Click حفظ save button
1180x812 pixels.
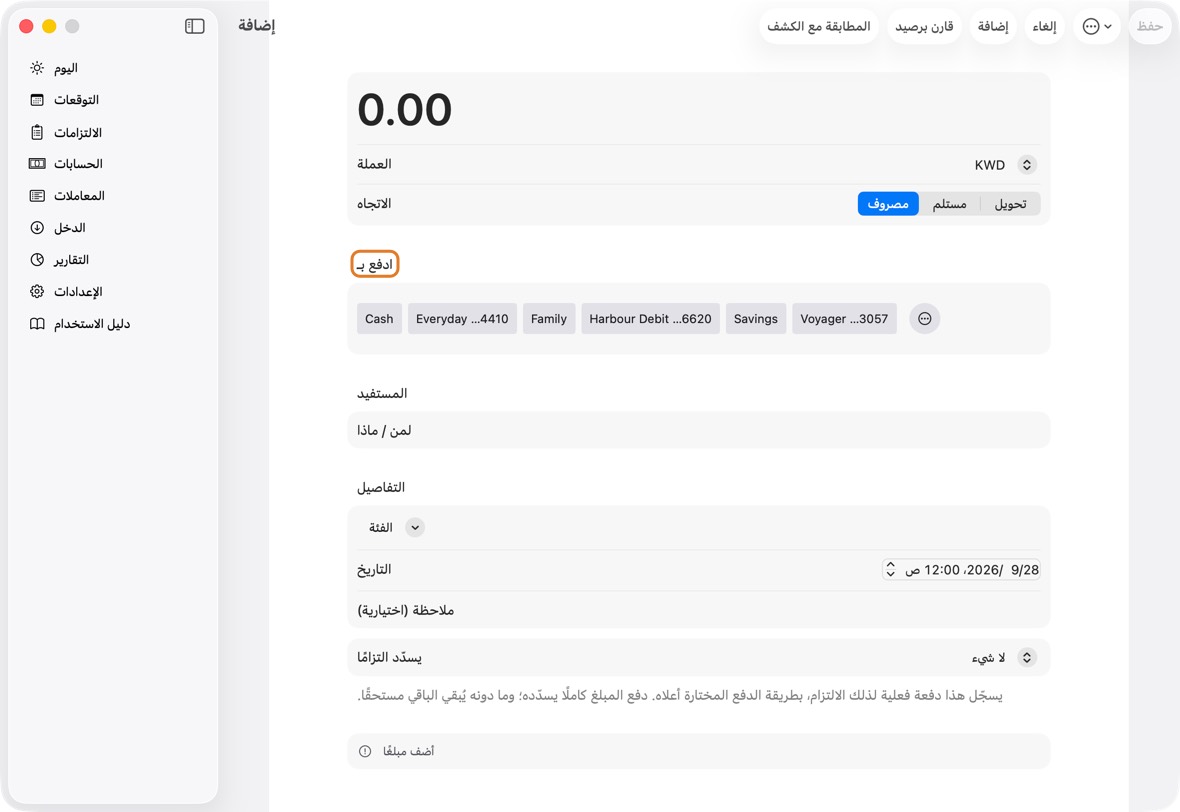click(x=1150, y=27)
